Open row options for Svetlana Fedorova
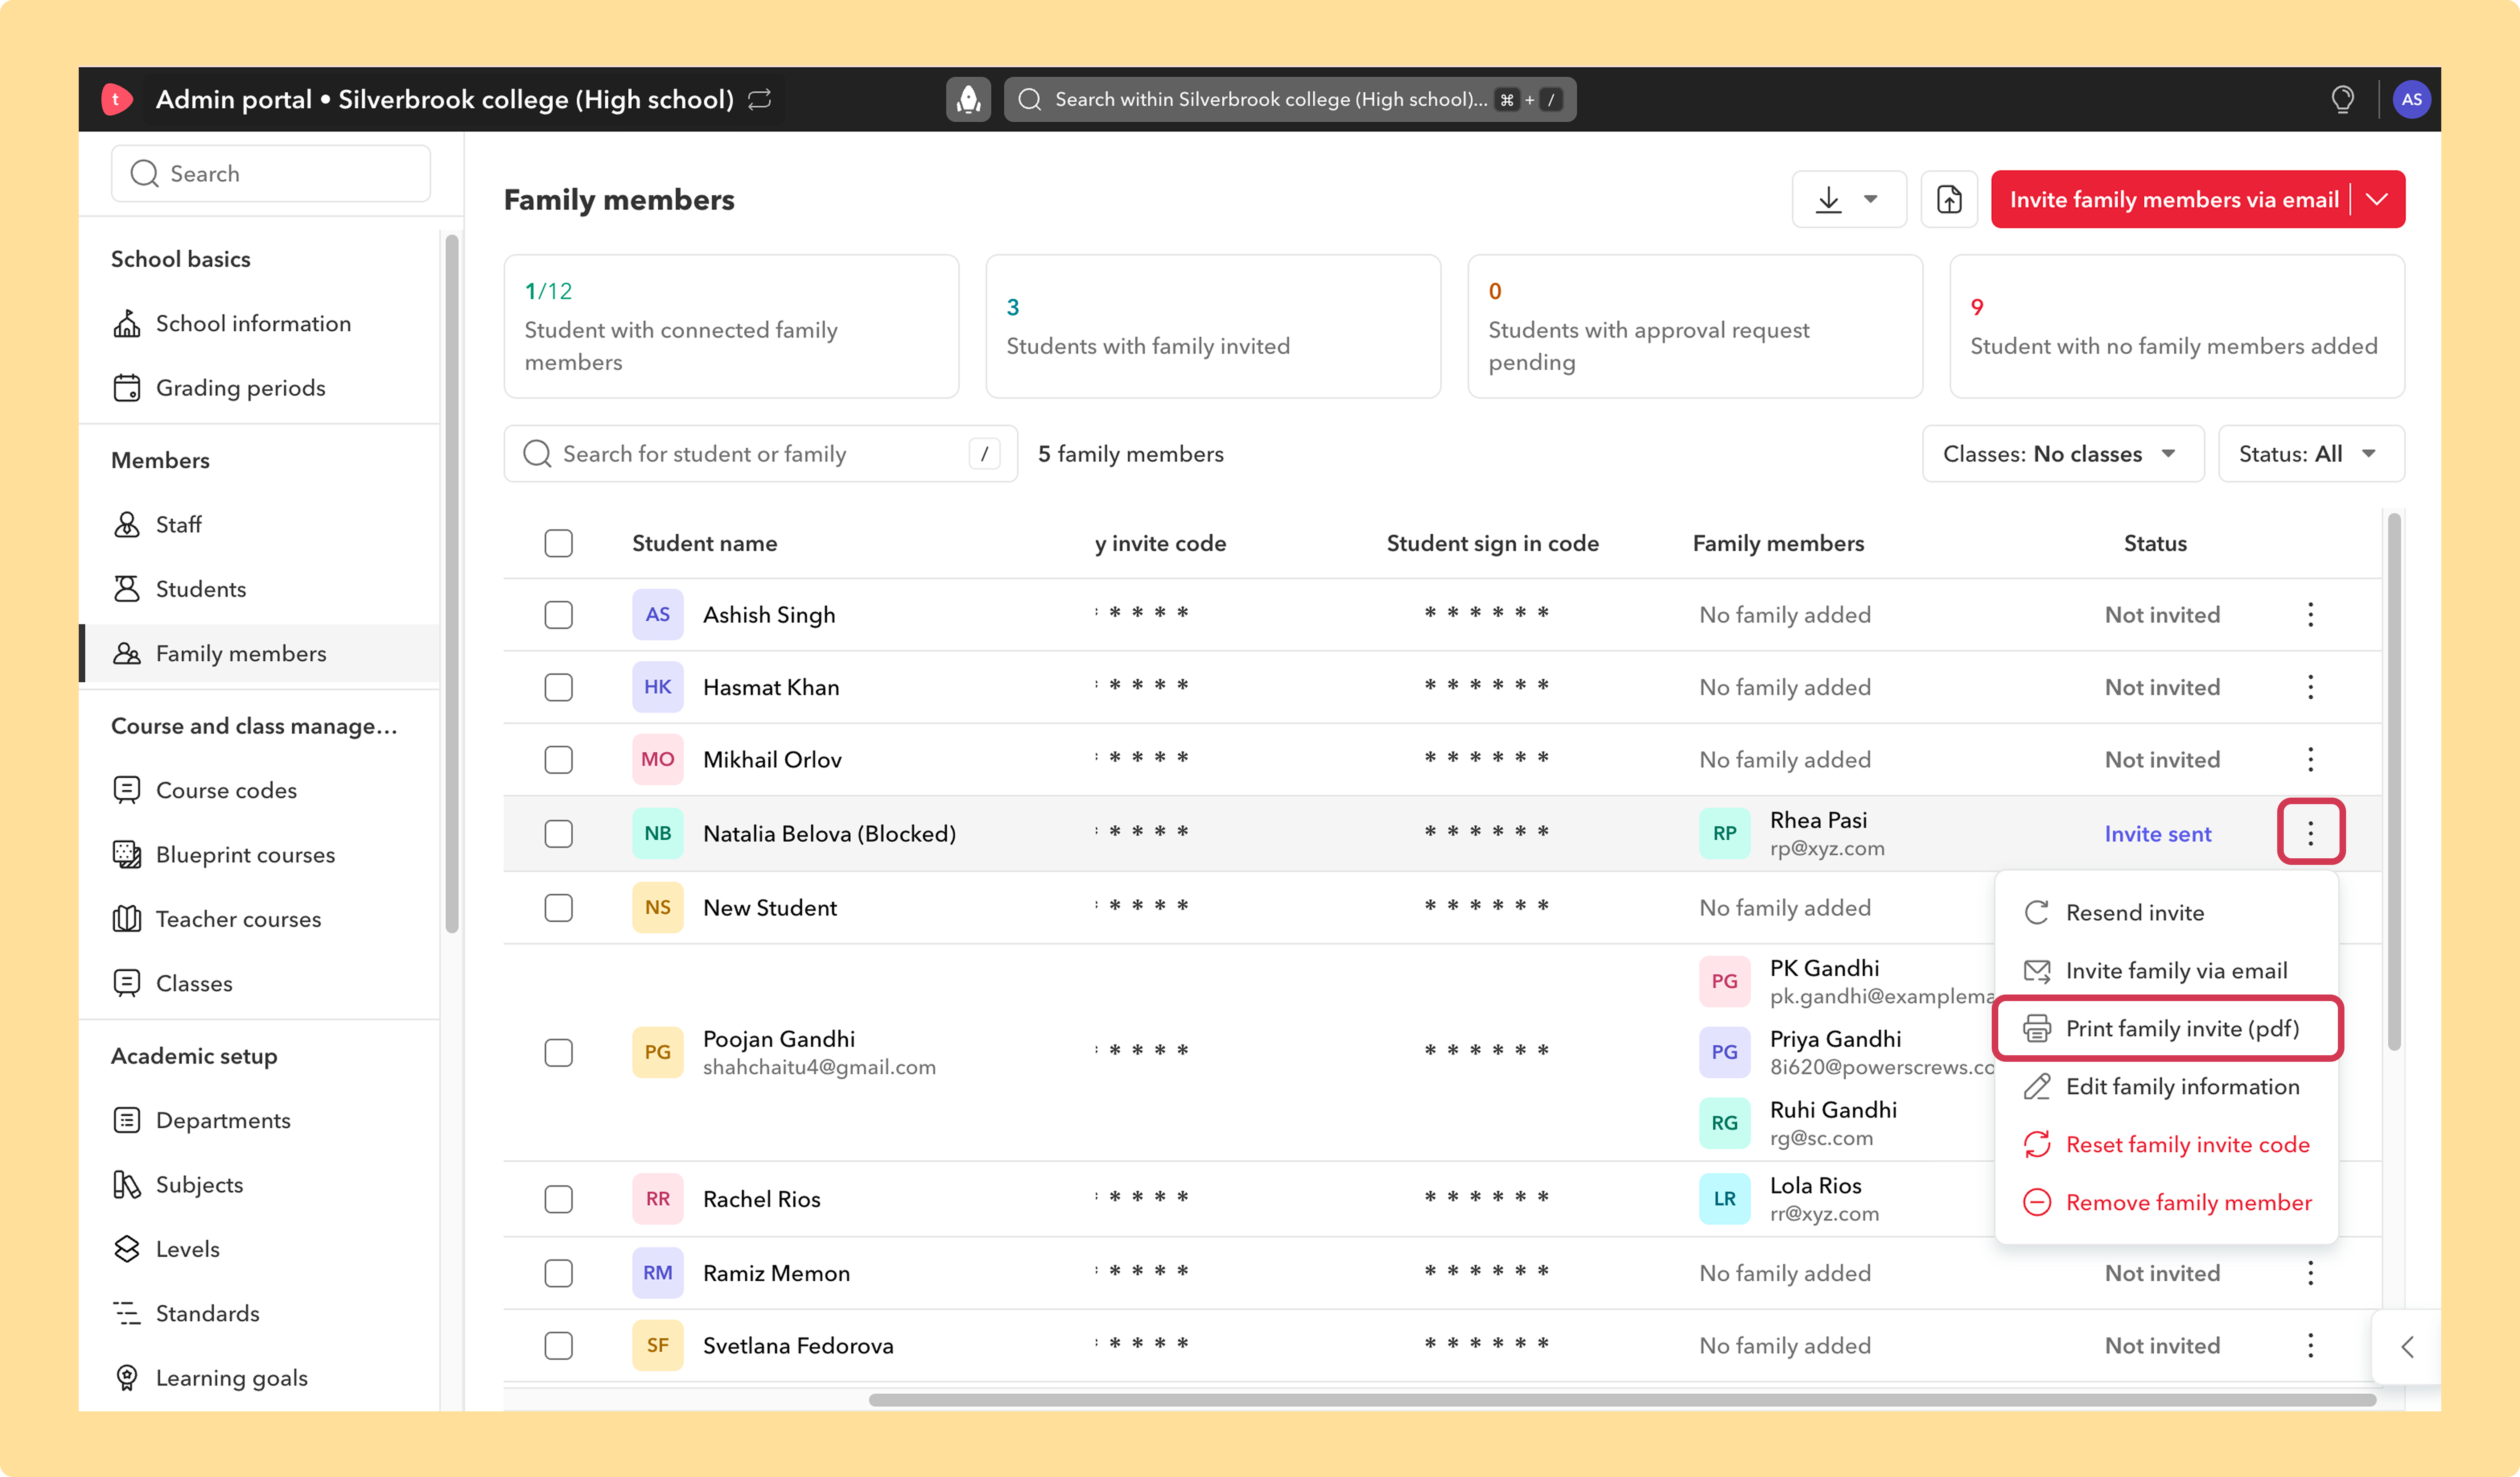 (2310, 1345)
